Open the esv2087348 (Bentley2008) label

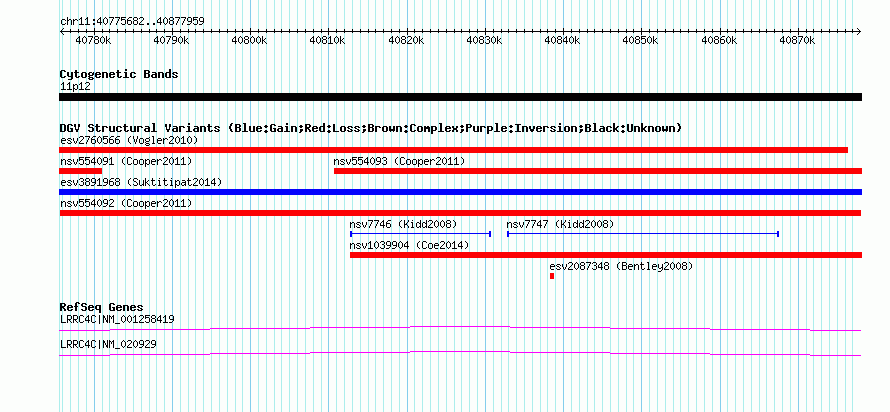click(x=621, y=266)
